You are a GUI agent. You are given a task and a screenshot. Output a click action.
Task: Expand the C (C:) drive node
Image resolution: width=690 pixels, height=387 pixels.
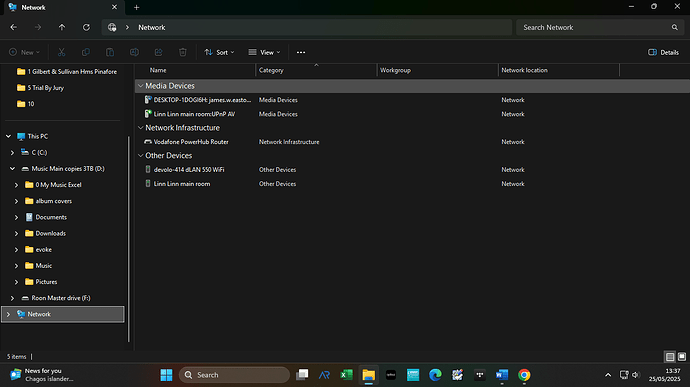(12, 152)
